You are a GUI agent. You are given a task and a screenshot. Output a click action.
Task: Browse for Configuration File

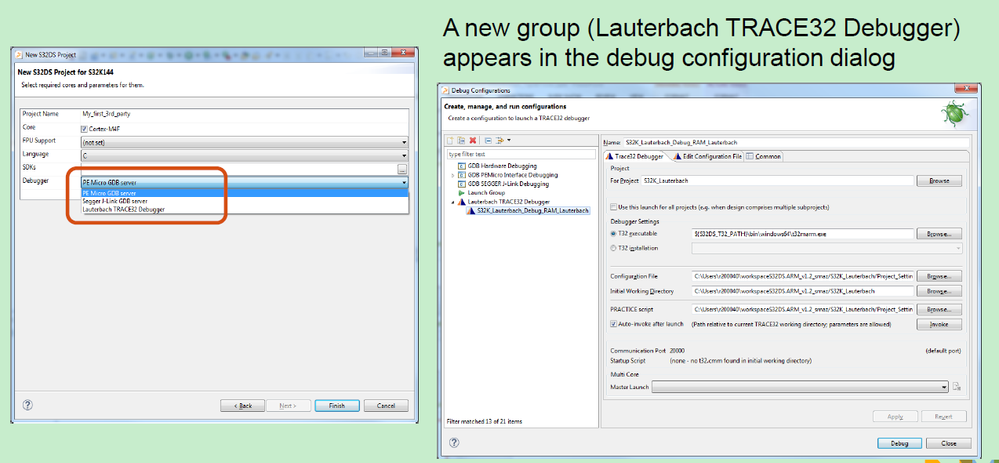[939, 276]
